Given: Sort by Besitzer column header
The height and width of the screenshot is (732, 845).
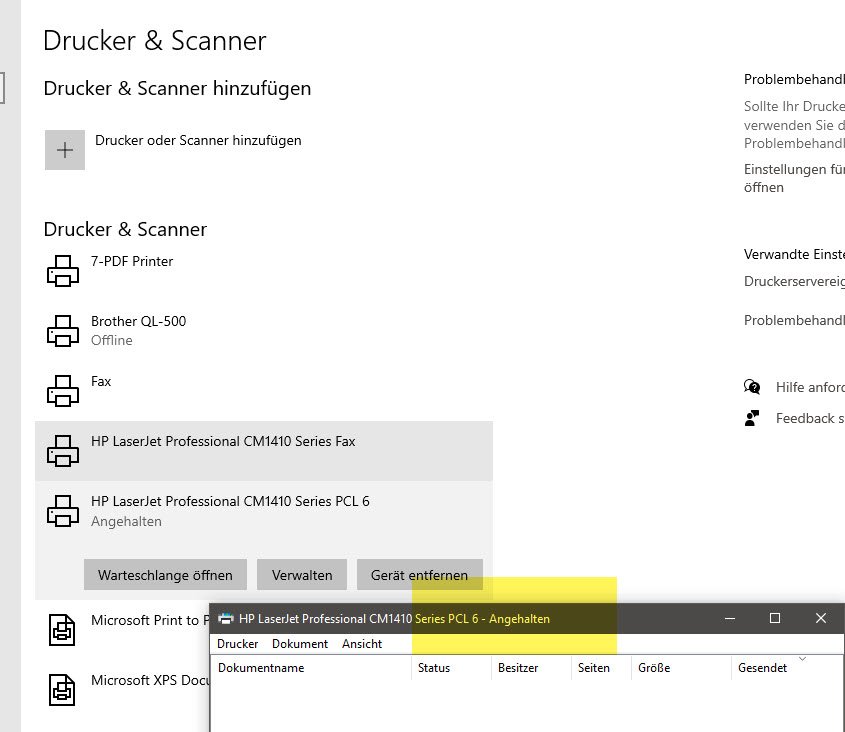Looking at the screenshot, I should [x=531, y=668].
